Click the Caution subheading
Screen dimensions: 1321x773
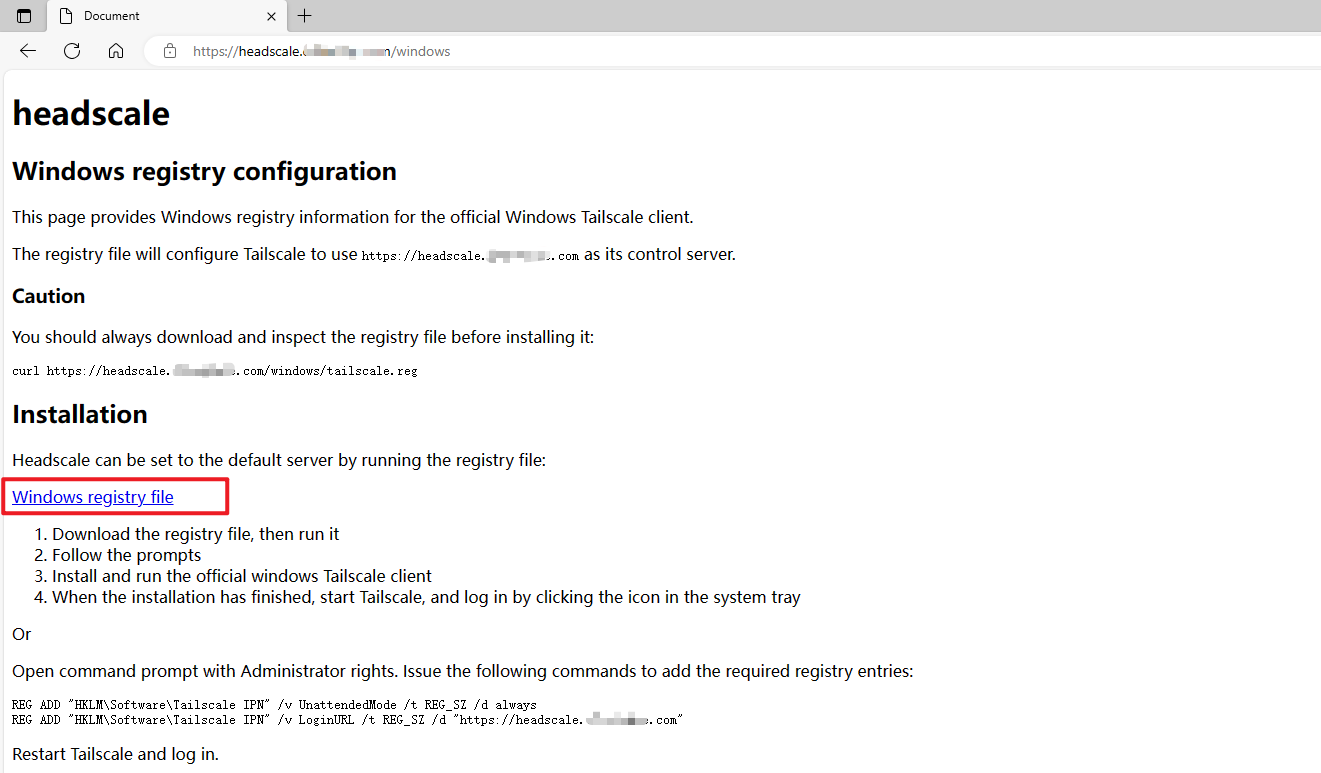(48, 296)
